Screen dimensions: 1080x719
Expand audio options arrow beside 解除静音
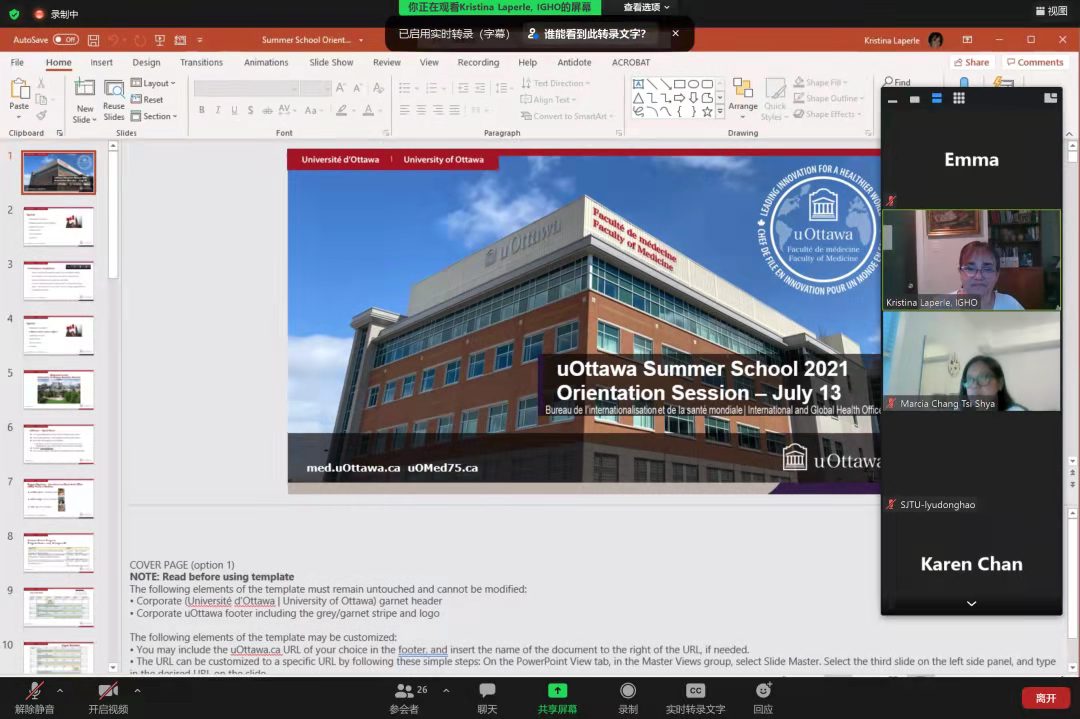pyautogui.click(x=60, y=690)
